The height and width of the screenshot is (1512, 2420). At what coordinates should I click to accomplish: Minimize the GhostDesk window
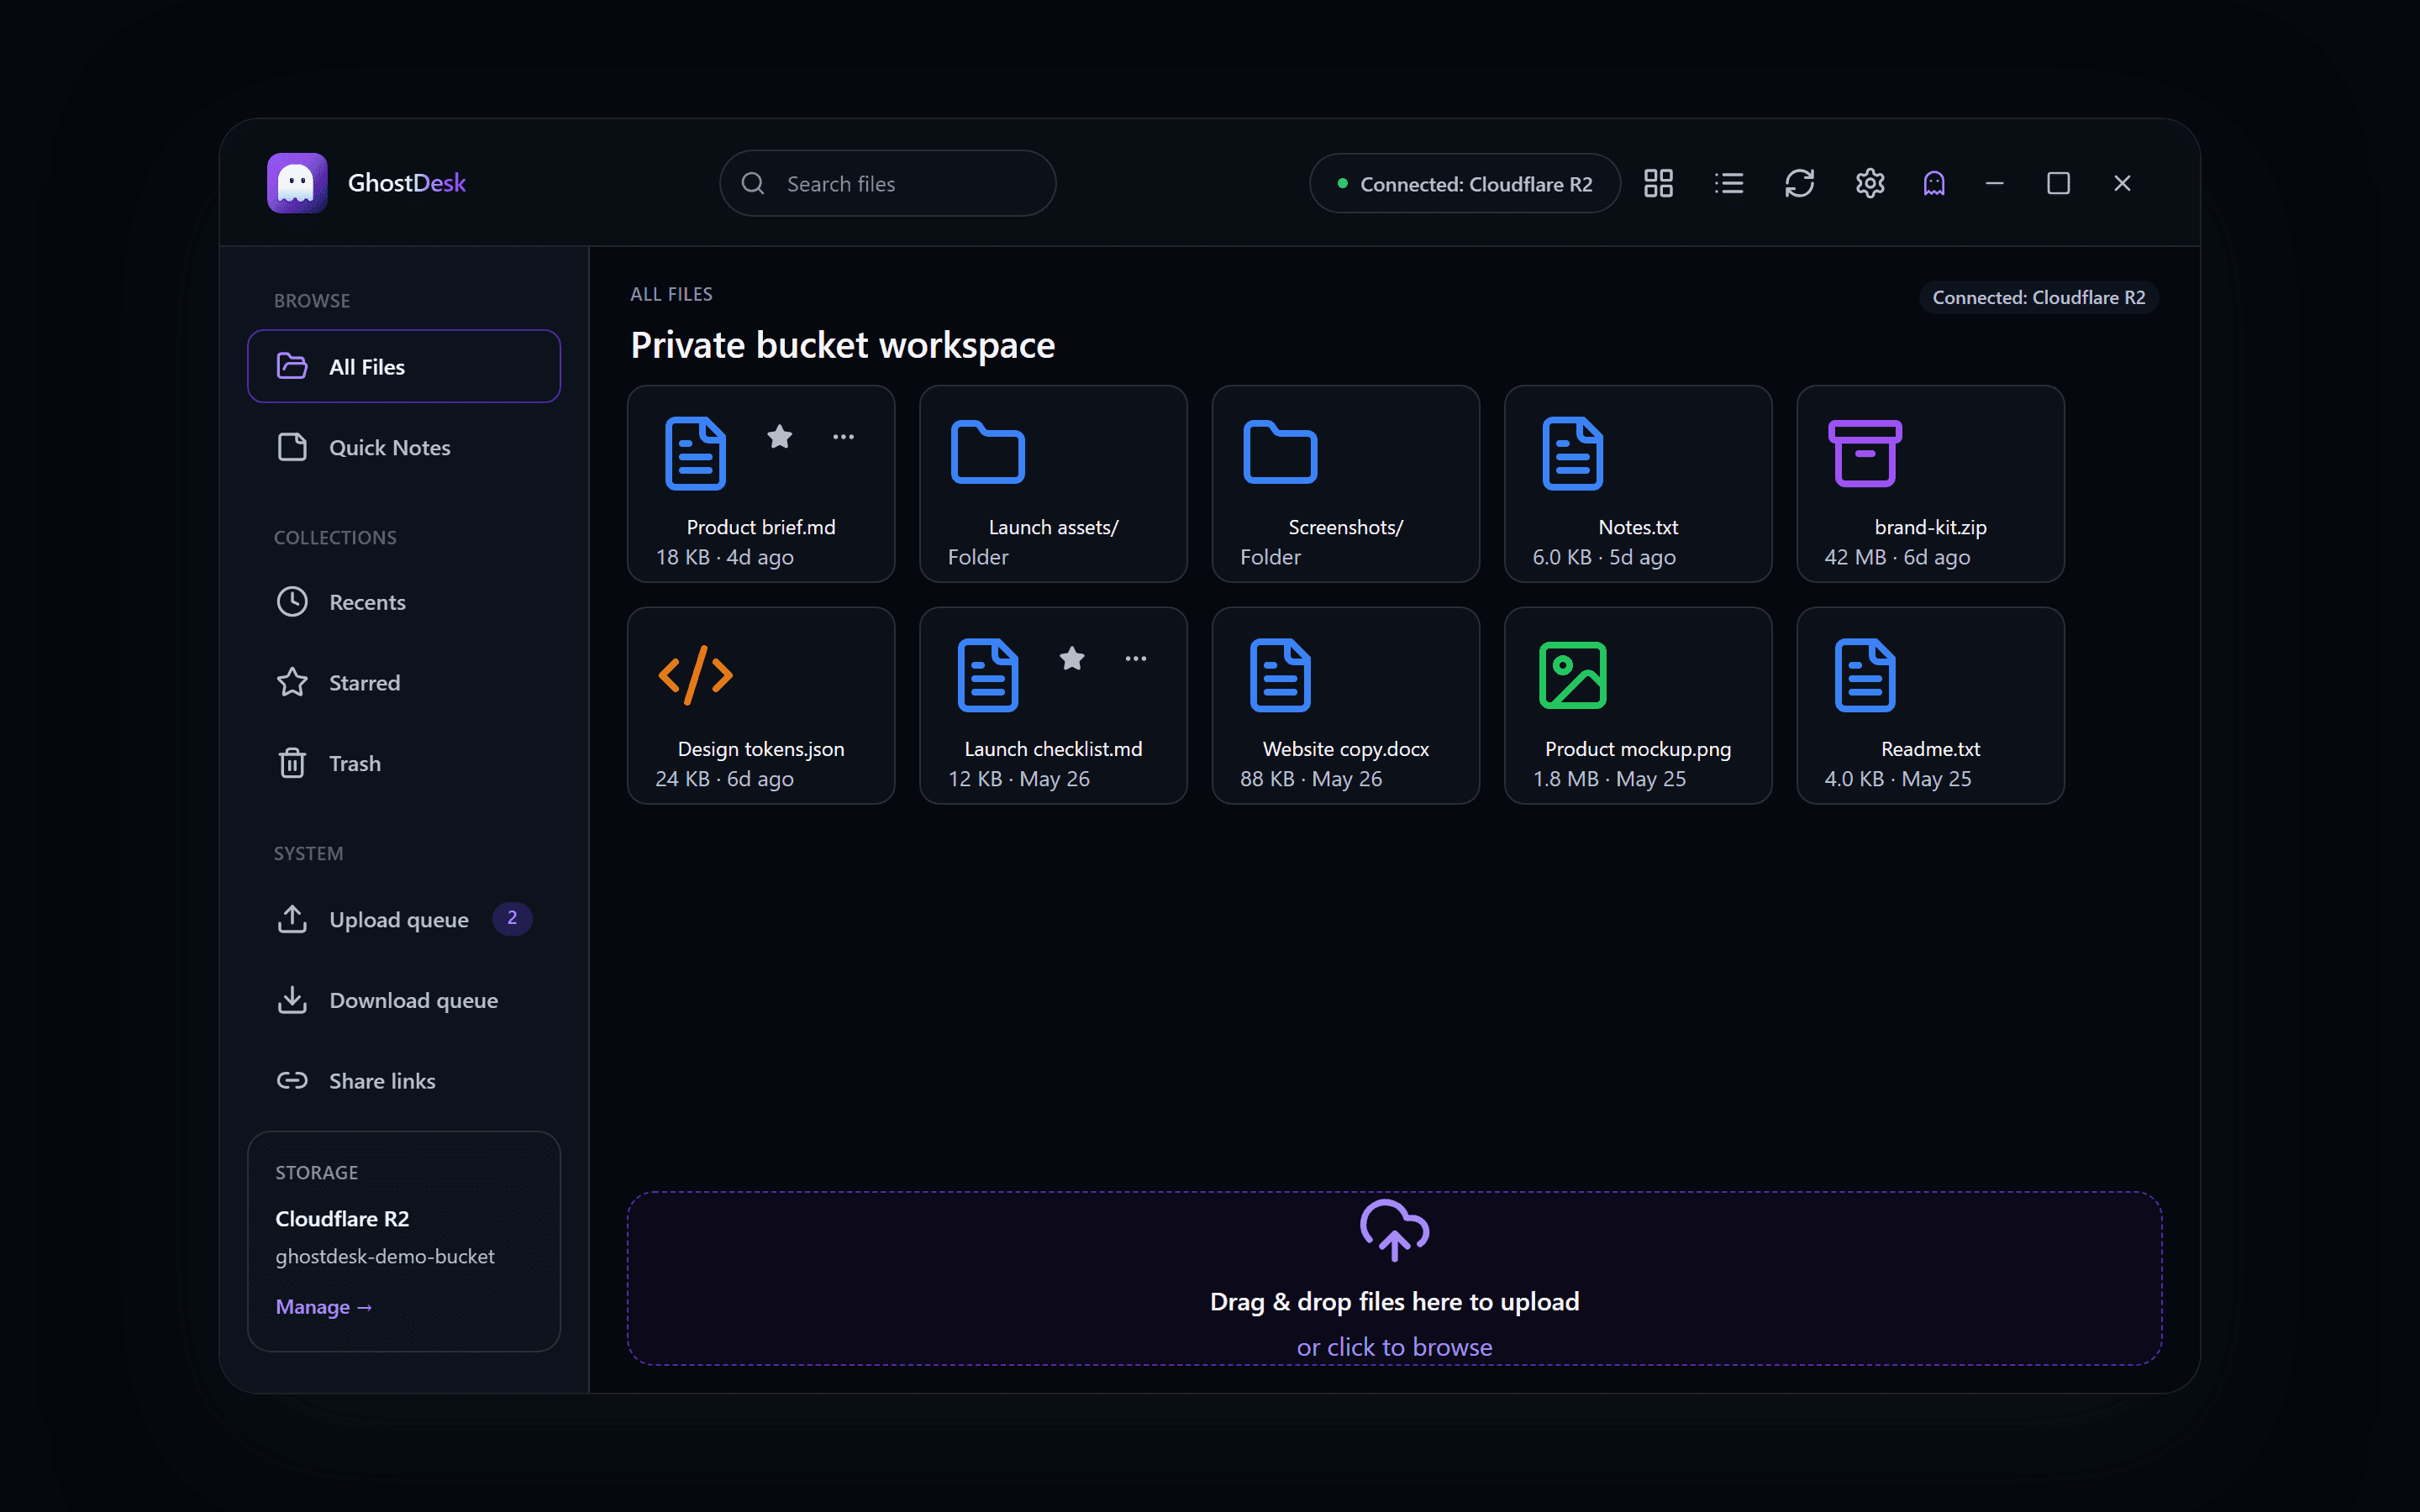1994,183
